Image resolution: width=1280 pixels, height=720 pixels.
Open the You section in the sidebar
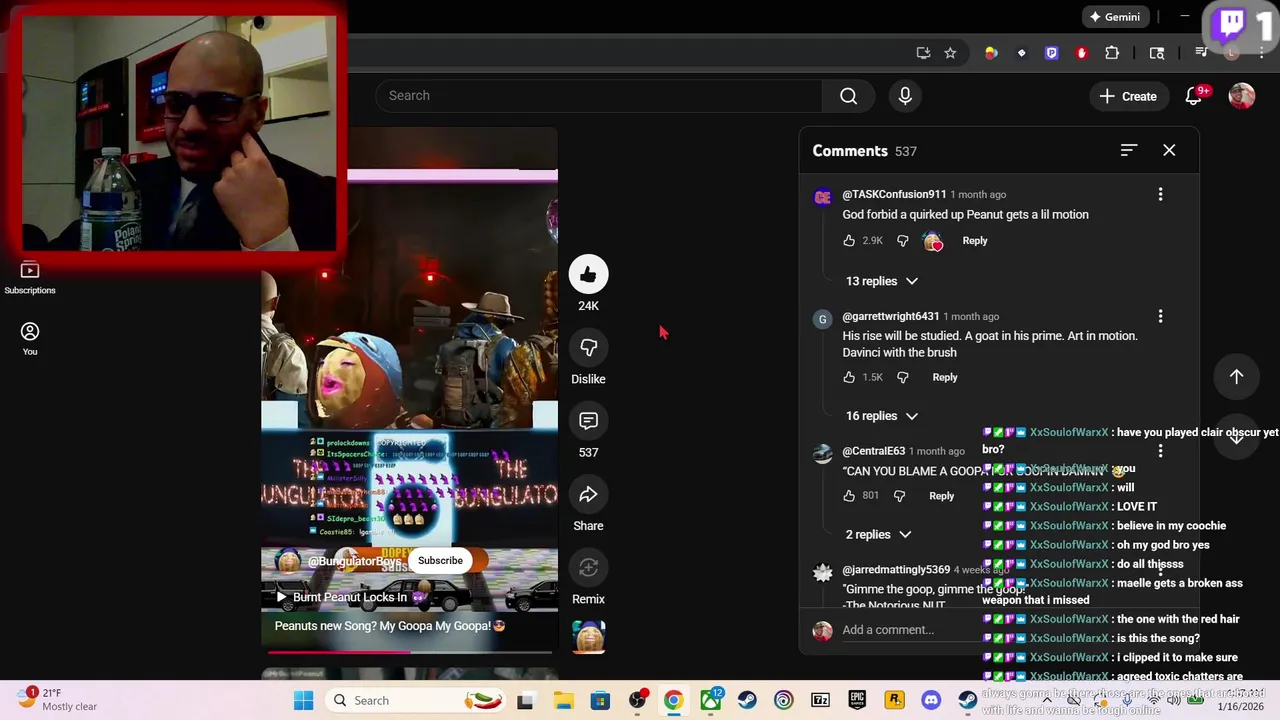[x=30, y=339]
